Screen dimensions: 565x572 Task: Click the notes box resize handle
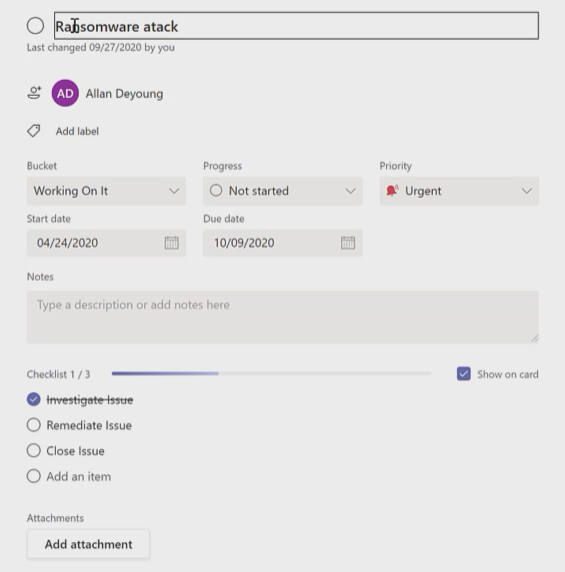pos(535,339)
